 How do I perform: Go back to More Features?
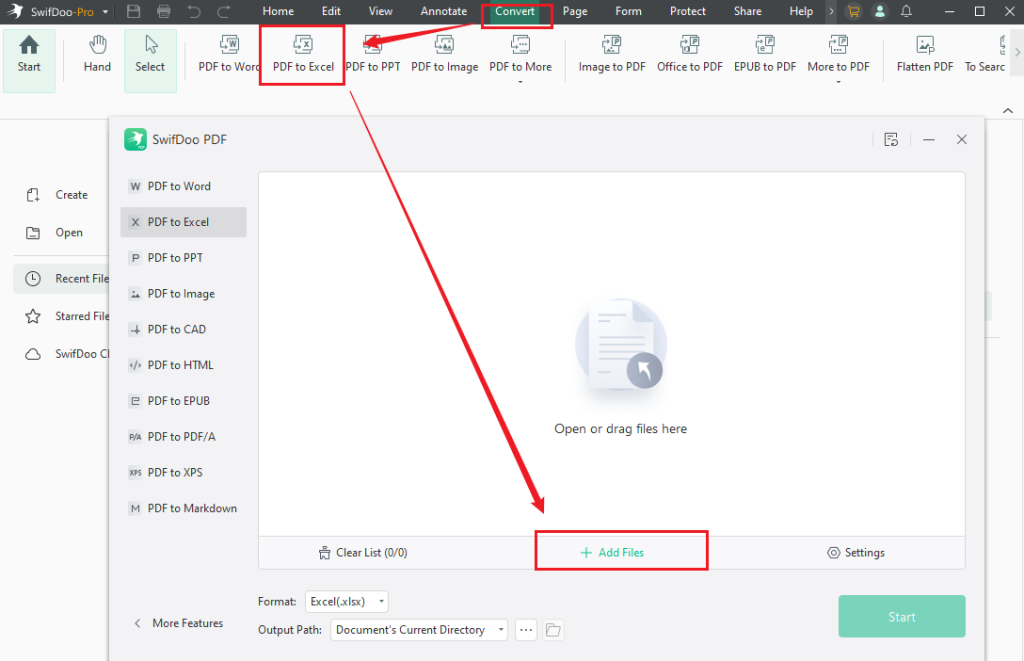coord(178,623)
